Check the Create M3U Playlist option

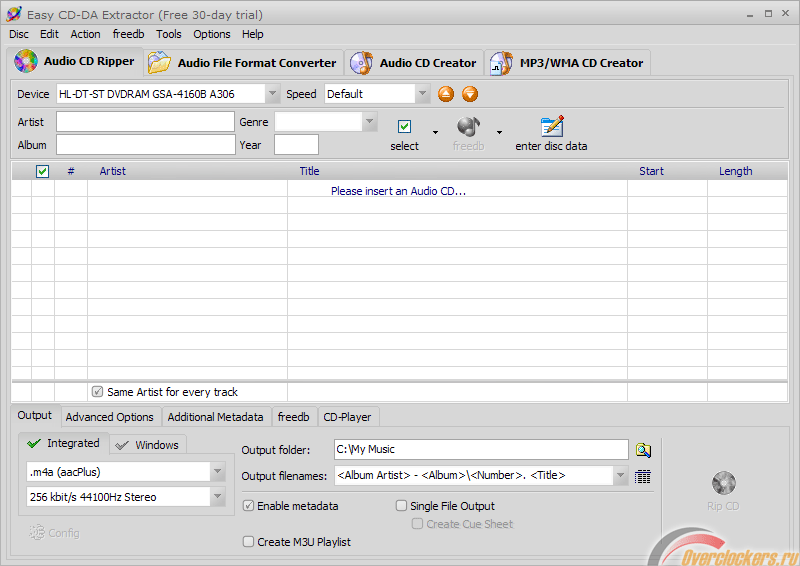click(x=249, y=542)
